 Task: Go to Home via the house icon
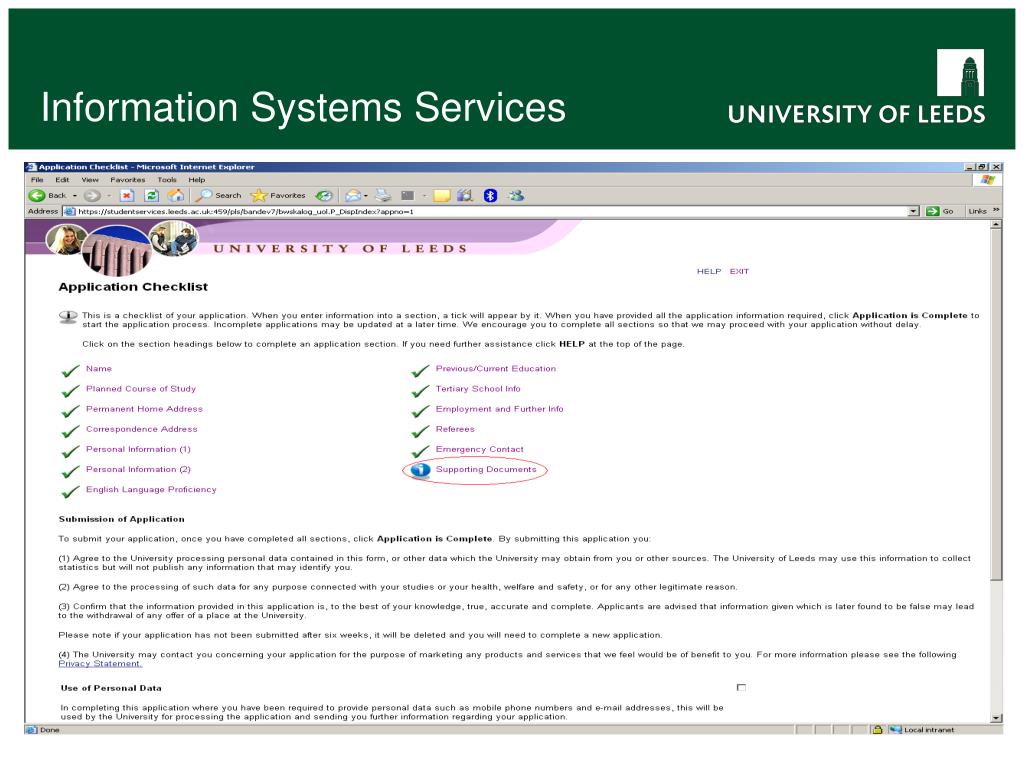point(176,195)
